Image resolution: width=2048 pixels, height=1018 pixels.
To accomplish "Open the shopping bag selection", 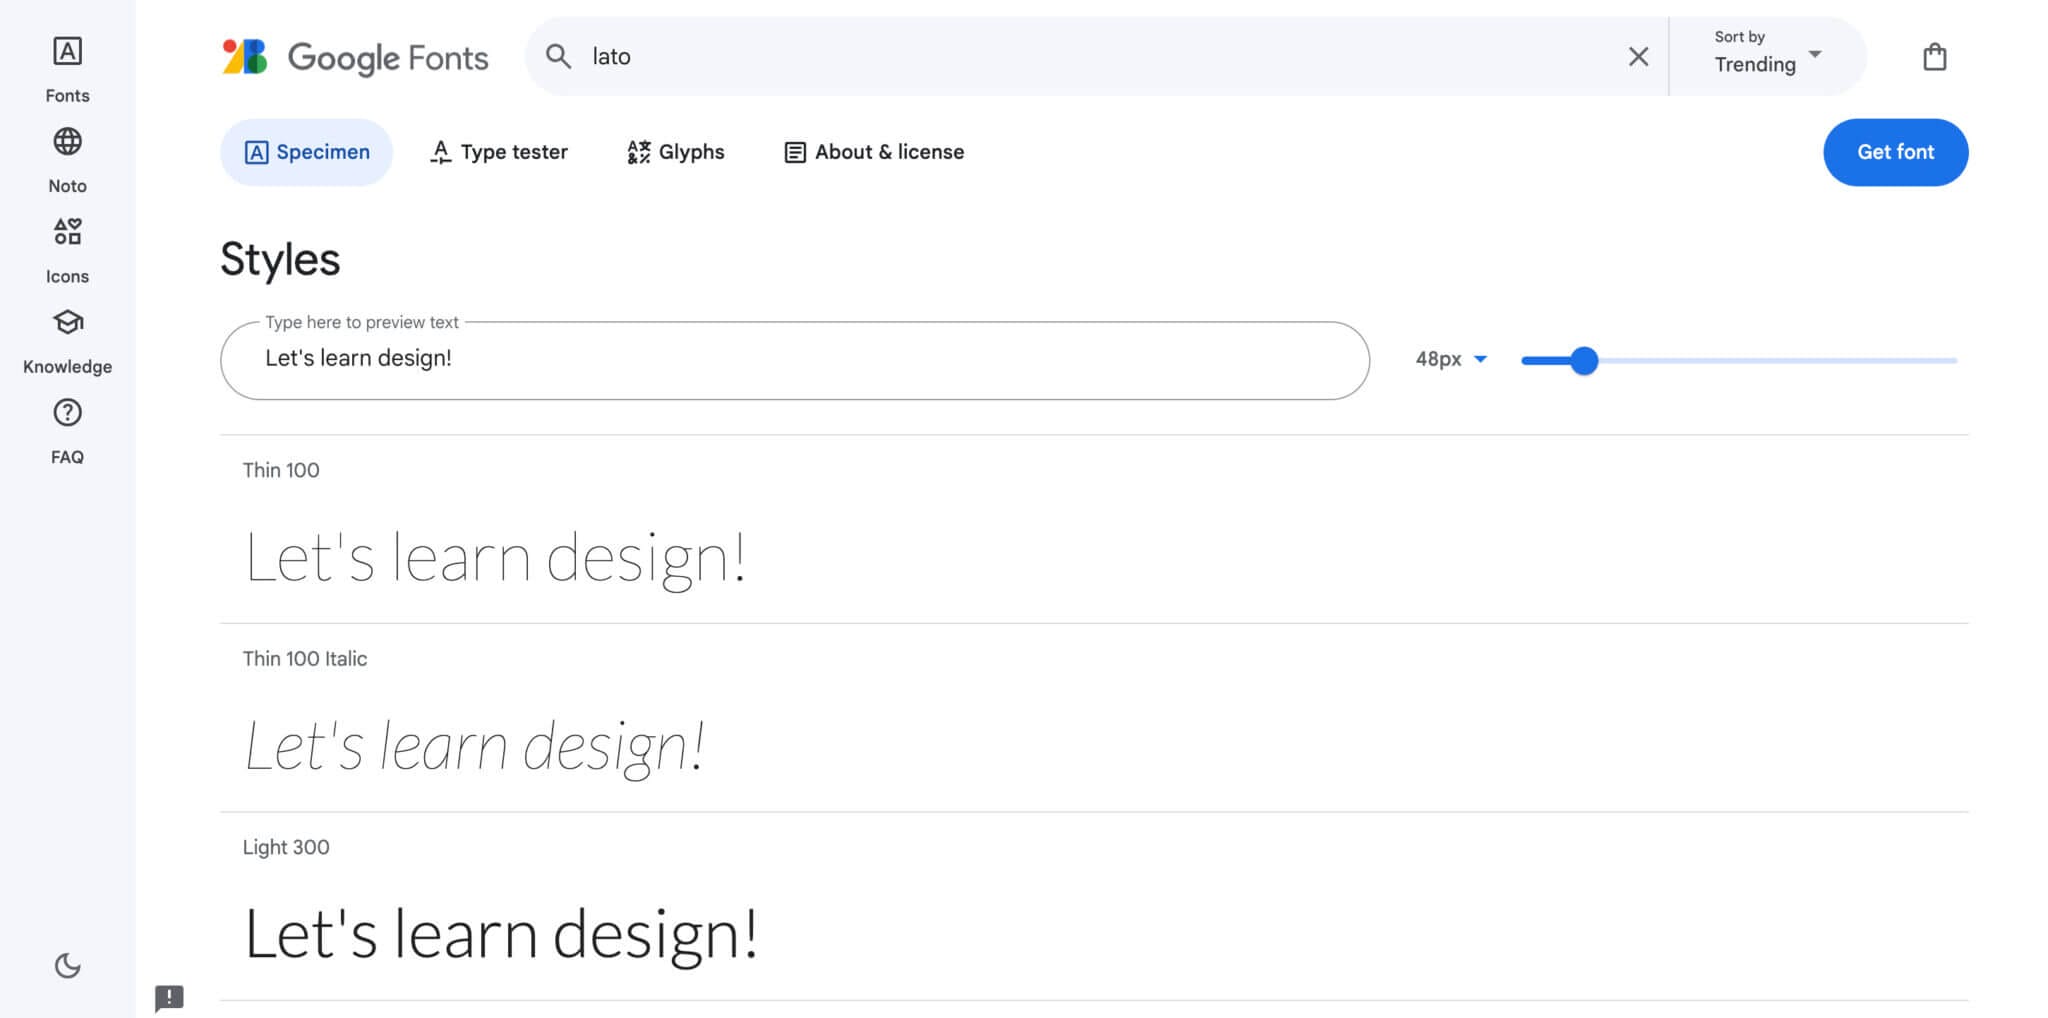I will point(1934,57).
